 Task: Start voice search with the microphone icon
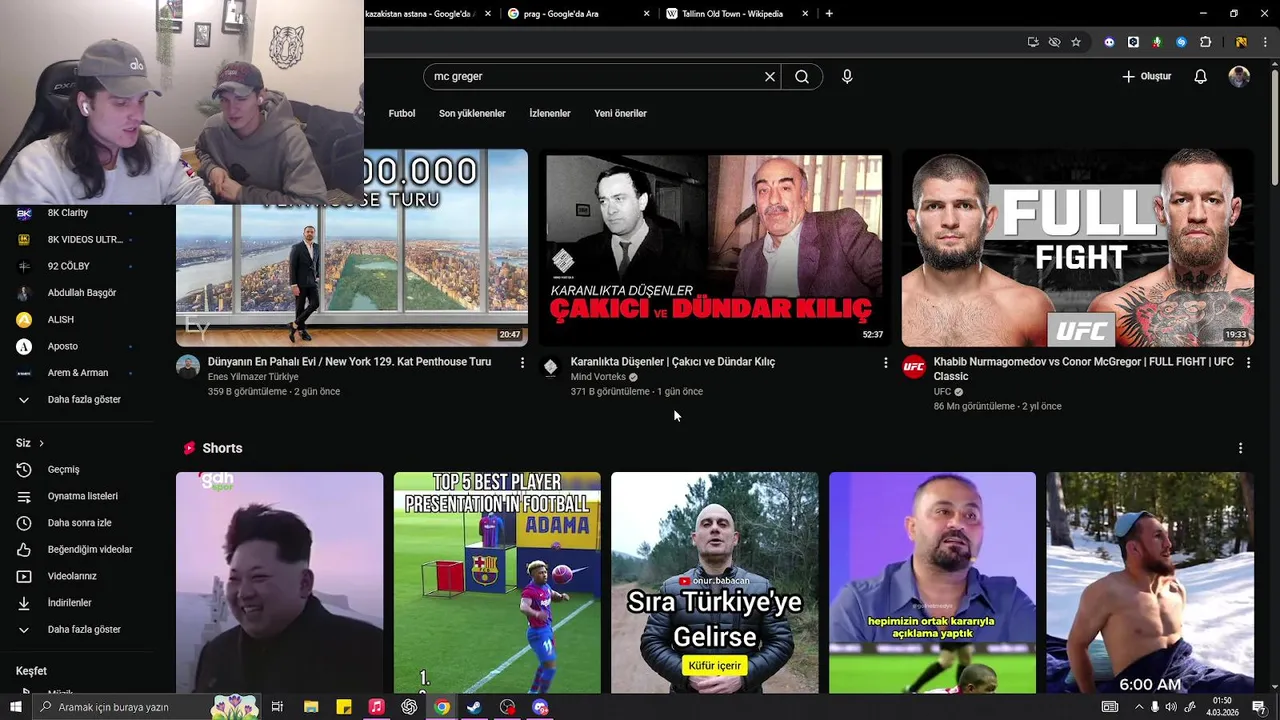point(847,77)
